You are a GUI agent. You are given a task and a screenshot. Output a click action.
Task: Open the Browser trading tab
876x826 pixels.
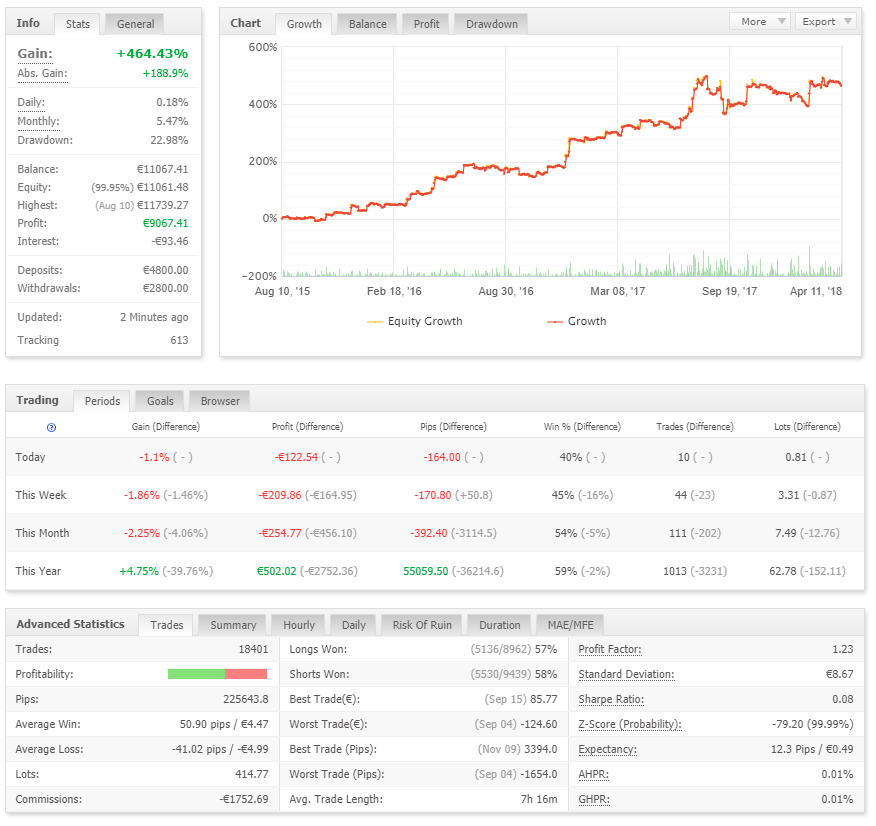[220, 401]
